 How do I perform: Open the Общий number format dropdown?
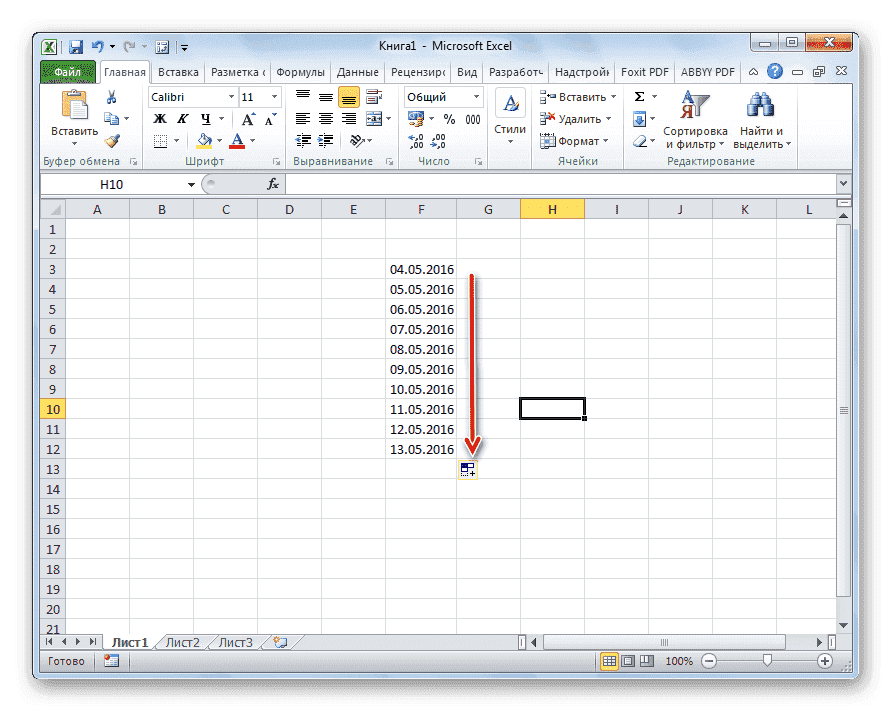click(x=441, y=96)
